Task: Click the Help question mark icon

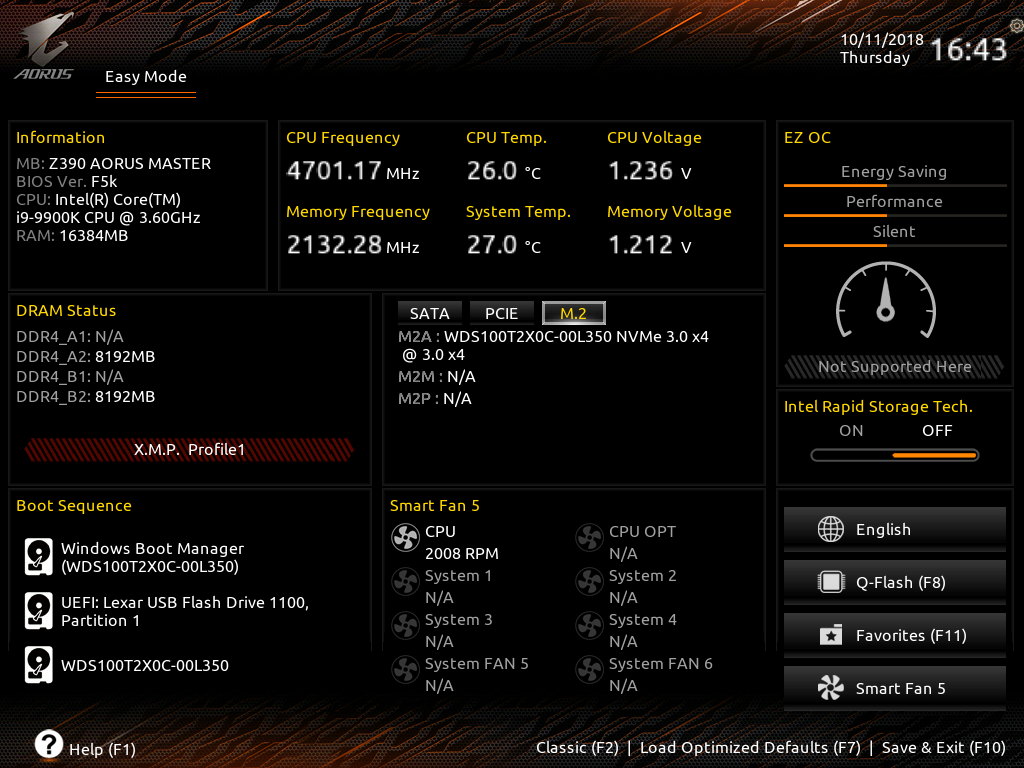Action: pos(49,744)
